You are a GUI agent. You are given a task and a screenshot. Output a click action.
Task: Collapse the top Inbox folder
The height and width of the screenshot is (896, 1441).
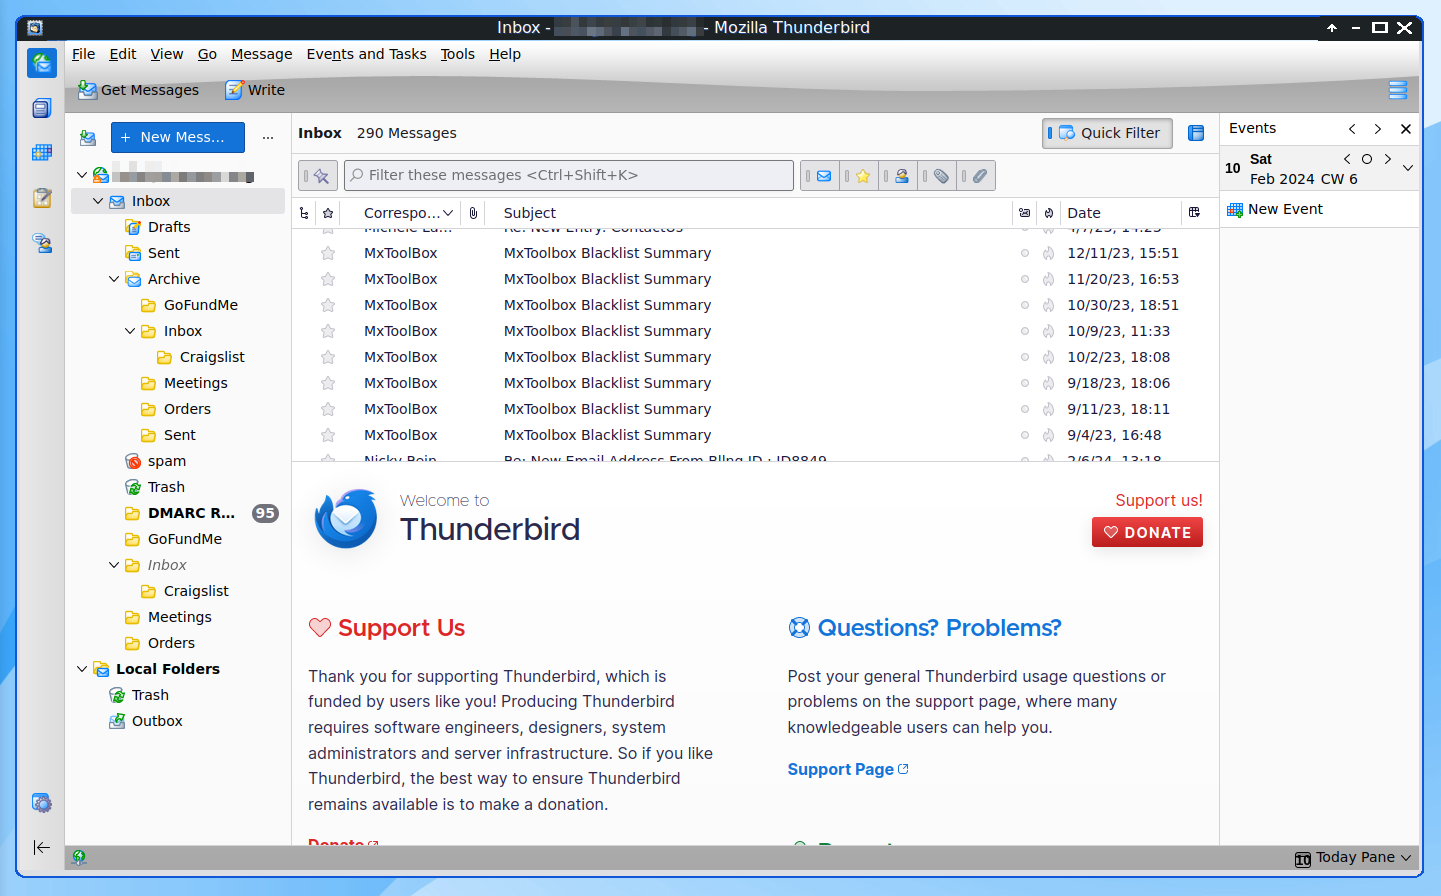click(98, 201)
